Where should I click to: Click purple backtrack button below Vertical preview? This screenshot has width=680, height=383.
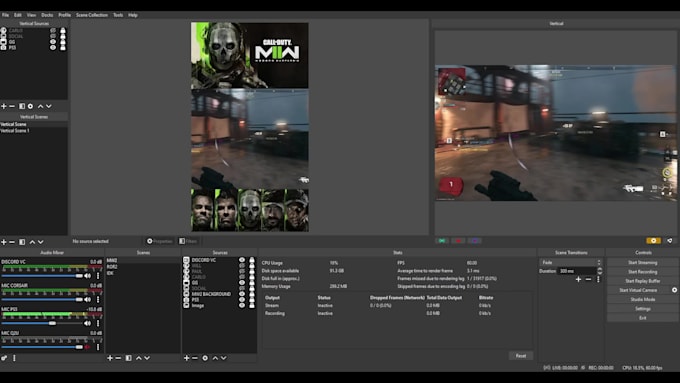[474, 241]
